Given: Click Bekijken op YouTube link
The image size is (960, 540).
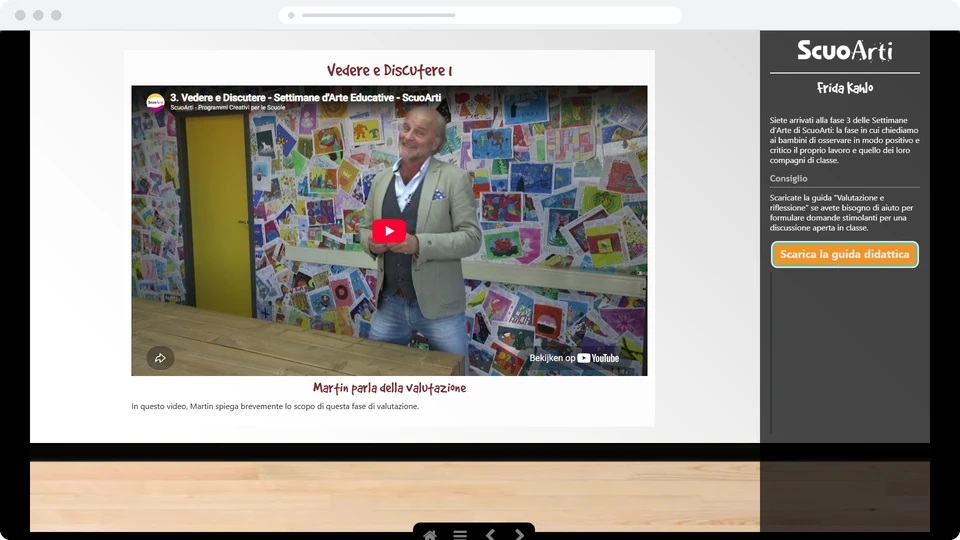Looking at the screenshot, I should point(574,358).
